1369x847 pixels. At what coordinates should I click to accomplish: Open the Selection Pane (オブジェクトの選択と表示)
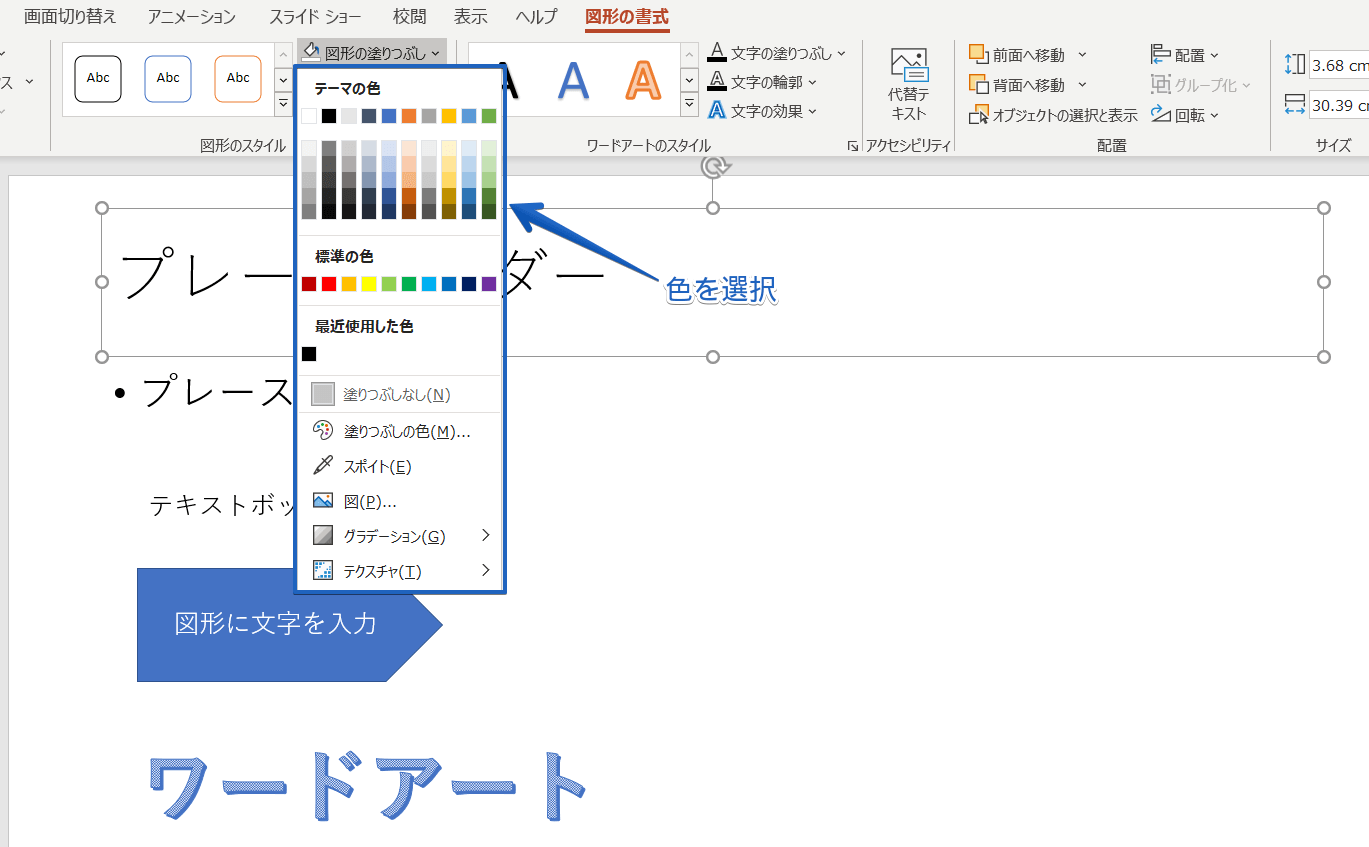[1053, 115]
